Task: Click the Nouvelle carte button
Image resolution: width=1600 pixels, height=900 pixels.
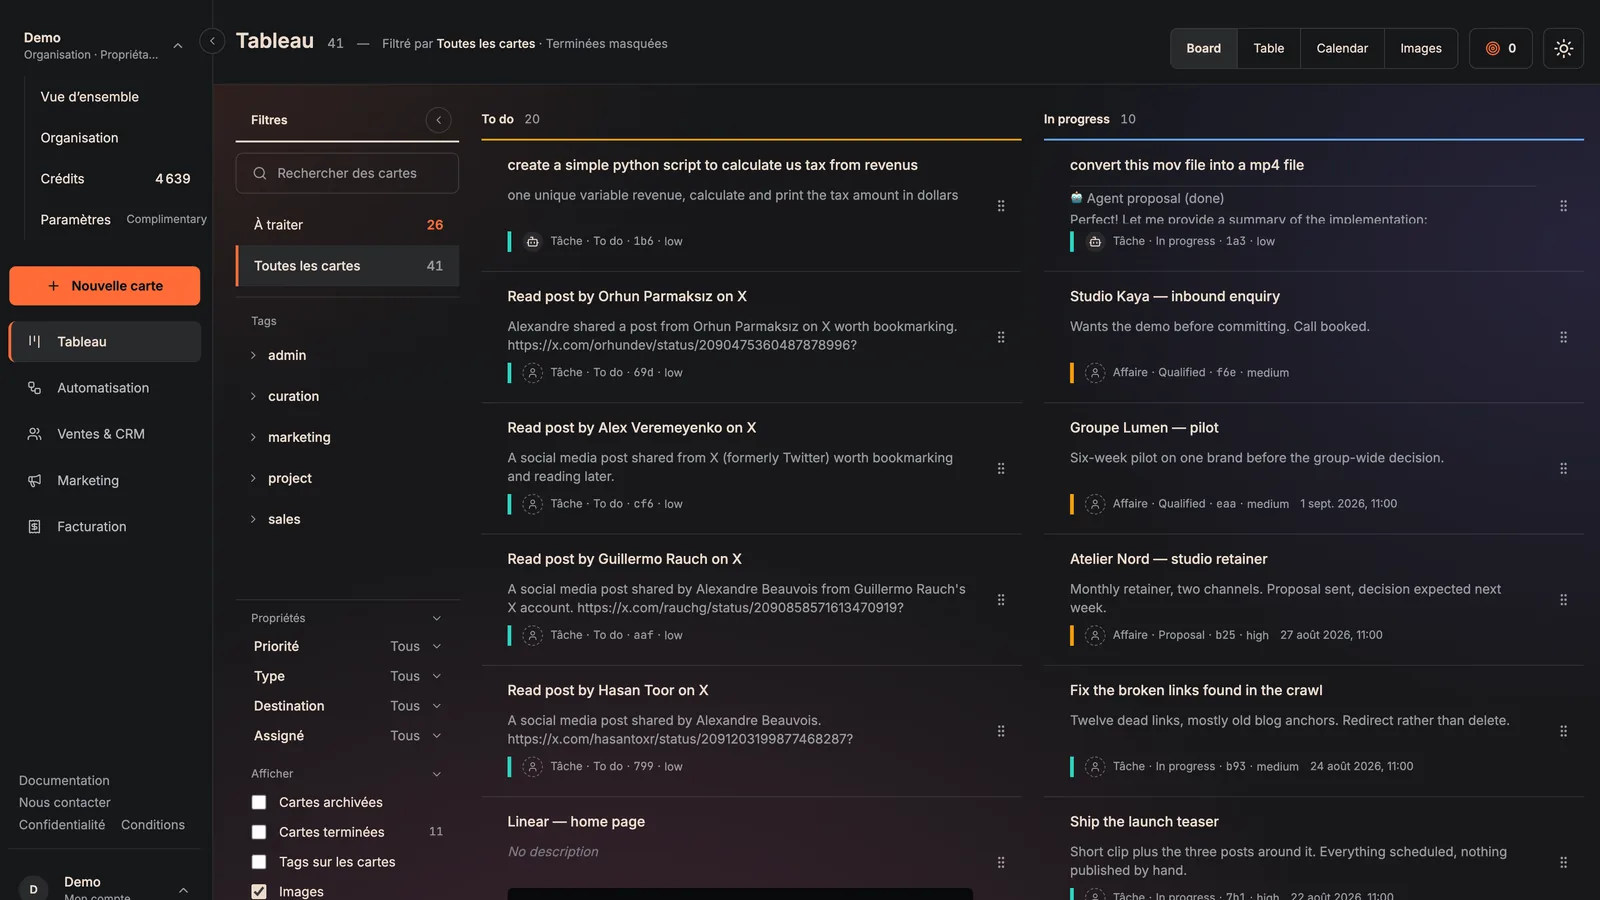Action: (104, 286)
